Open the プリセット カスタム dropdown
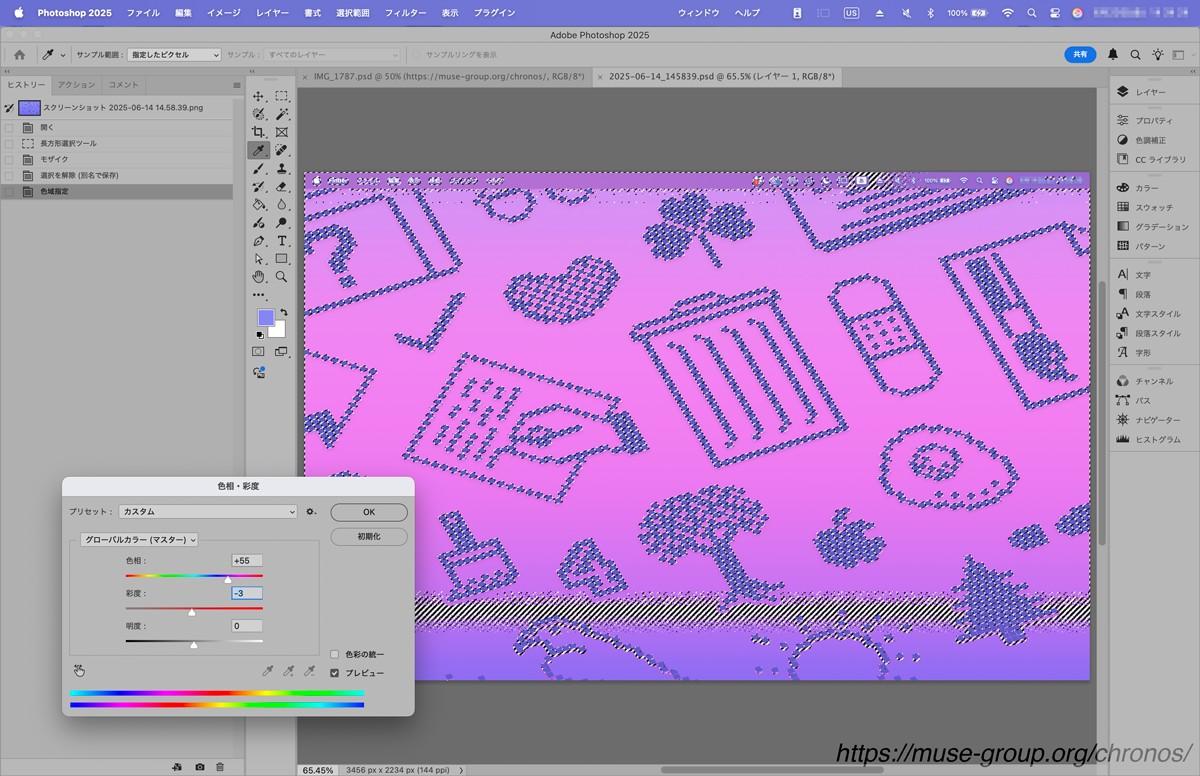1200x776 pixels. pyautogui.click(x=208, y=511)
